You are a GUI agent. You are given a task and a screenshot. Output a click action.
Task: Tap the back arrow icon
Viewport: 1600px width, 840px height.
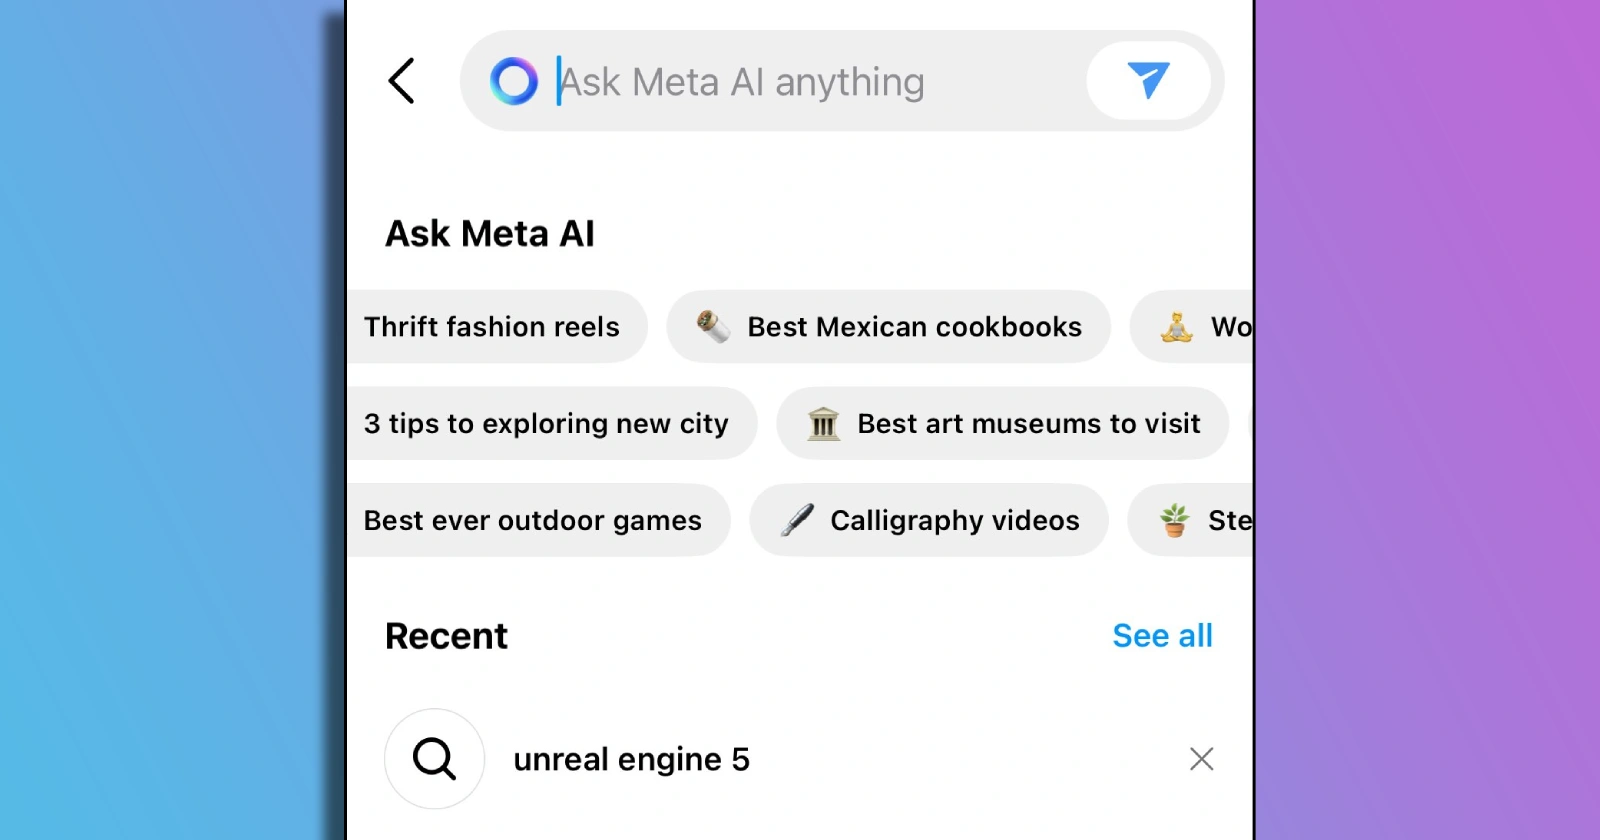tap(402, 81)
